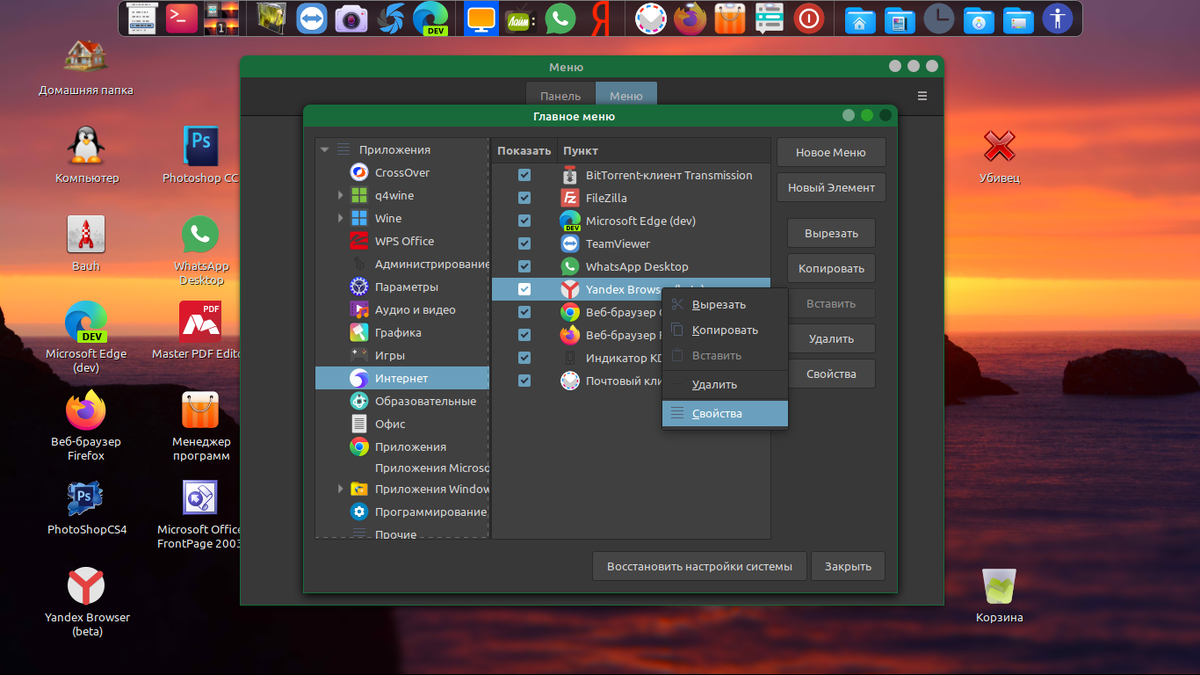
Task: Select the Photoshop CC desktop icon
Action: [x=200, y=156]
